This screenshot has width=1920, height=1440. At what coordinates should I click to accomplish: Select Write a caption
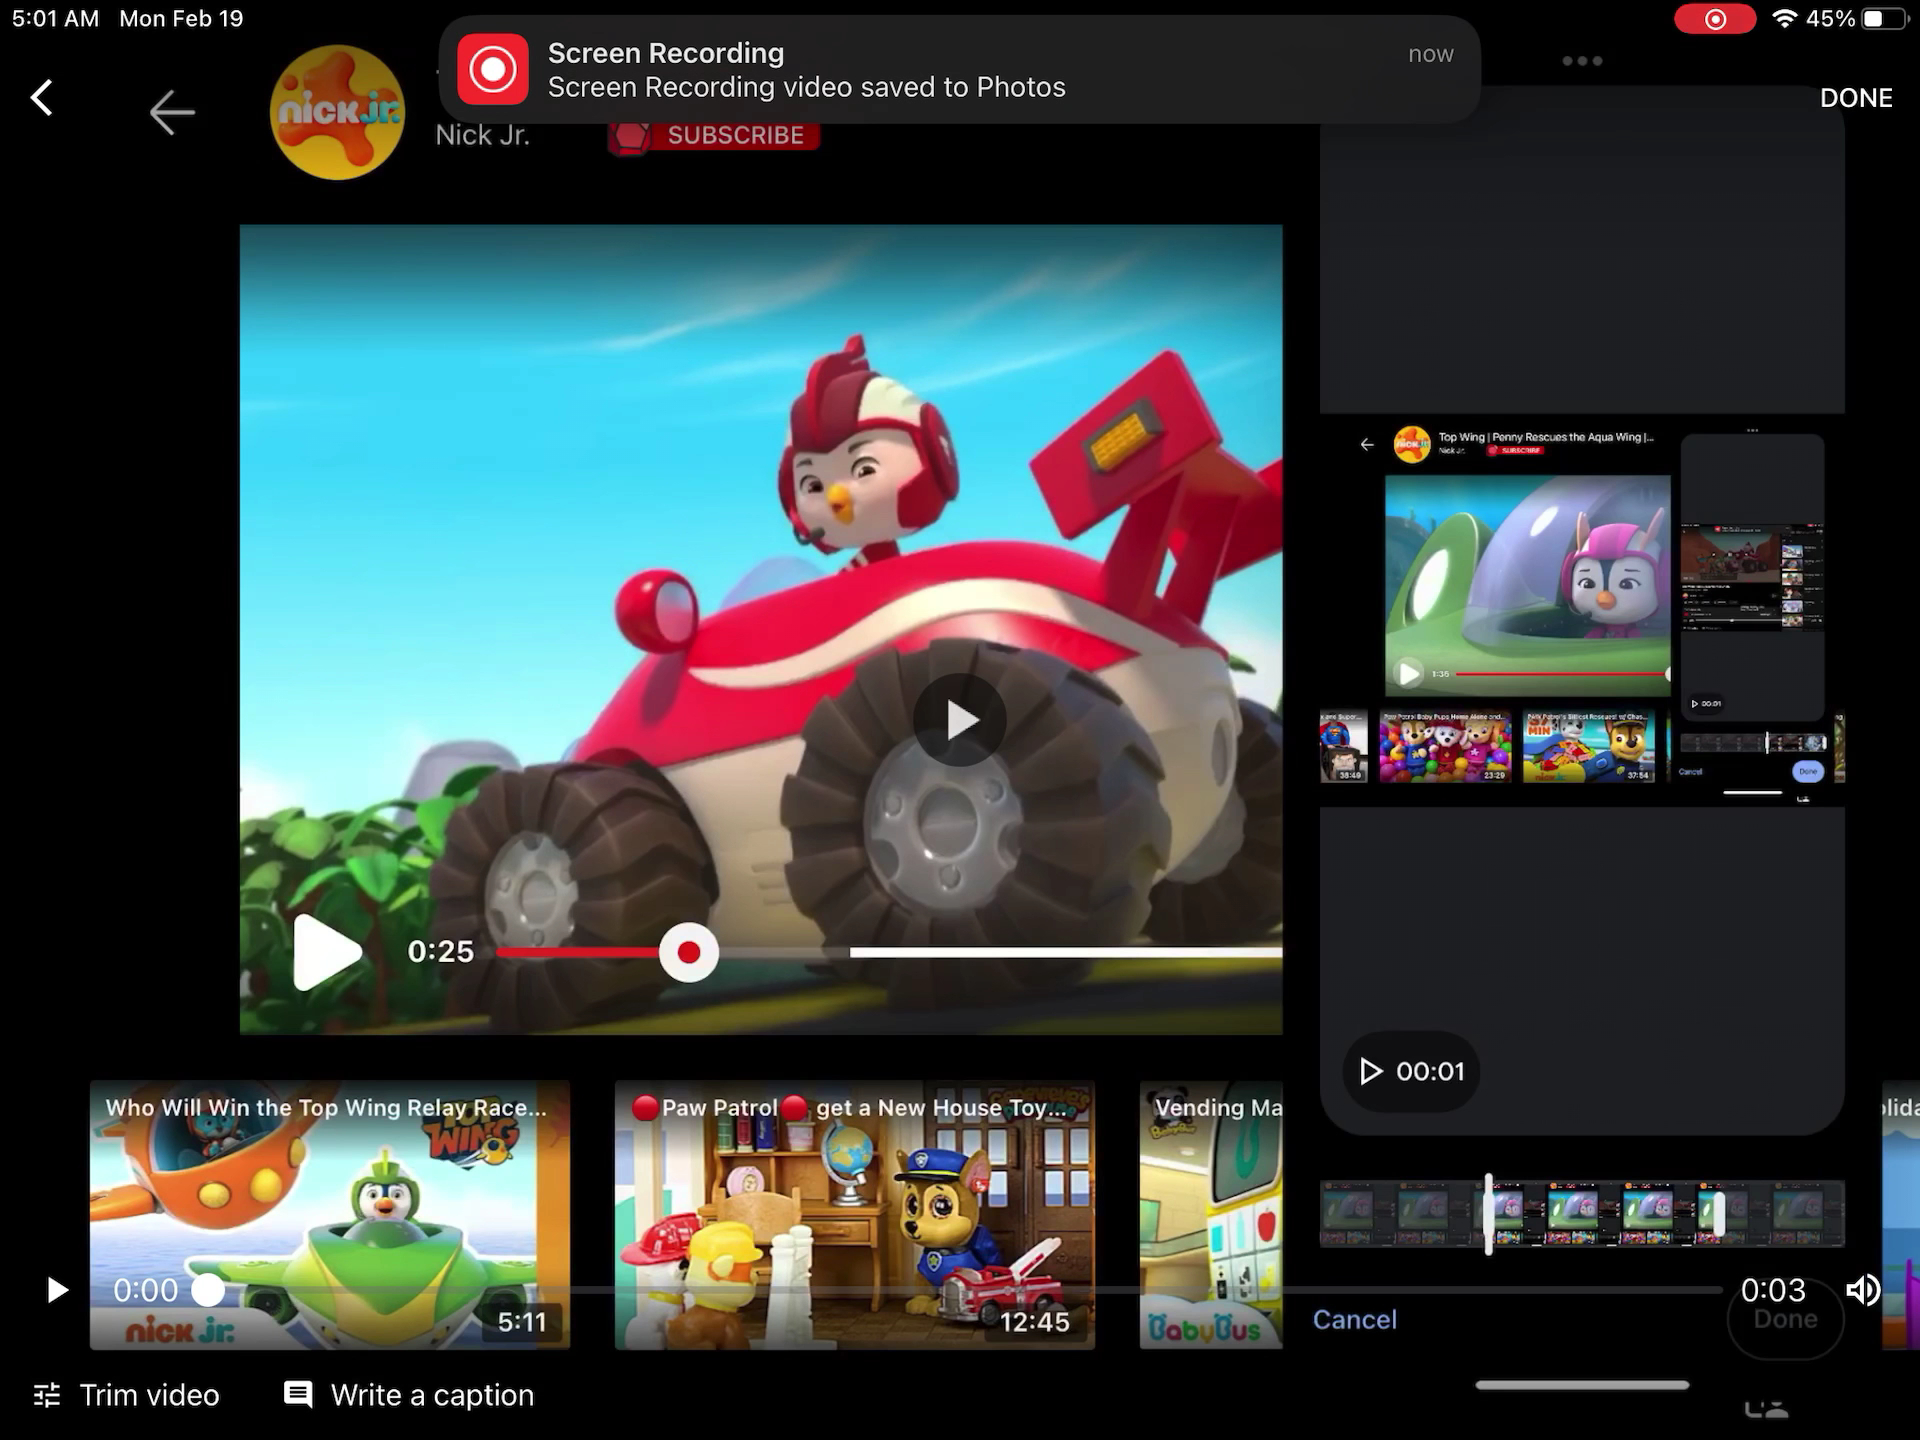(x=409, y=1395)
